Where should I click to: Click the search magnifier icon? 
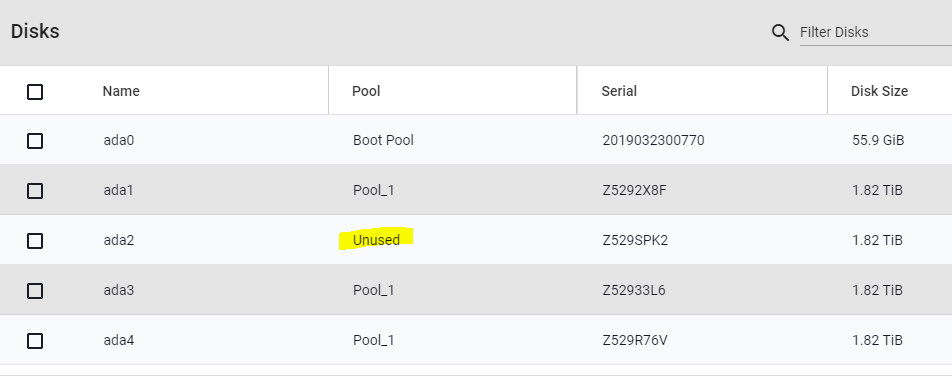(780, 32)
